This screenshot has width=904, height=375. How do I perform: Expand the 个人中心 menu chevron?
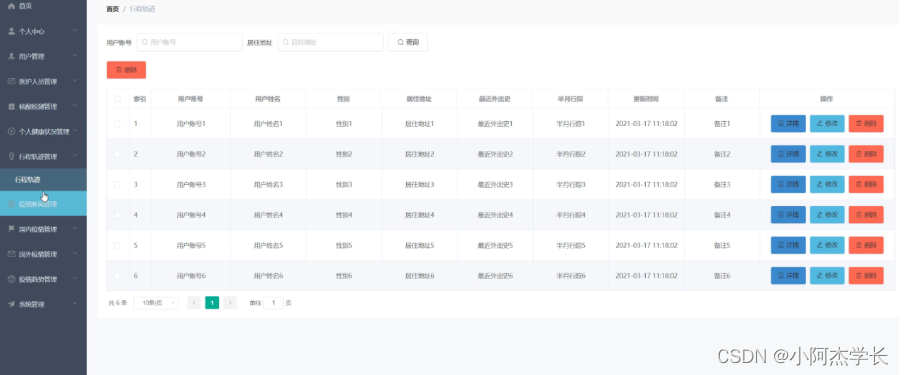tap(75, 31)
